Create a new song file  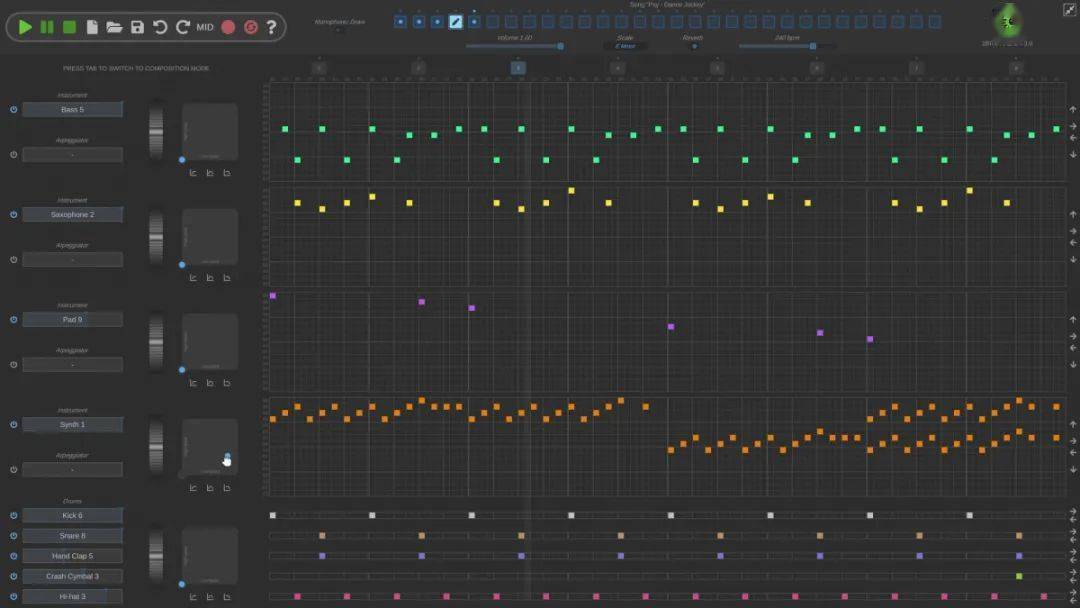[x=92, y=27]
